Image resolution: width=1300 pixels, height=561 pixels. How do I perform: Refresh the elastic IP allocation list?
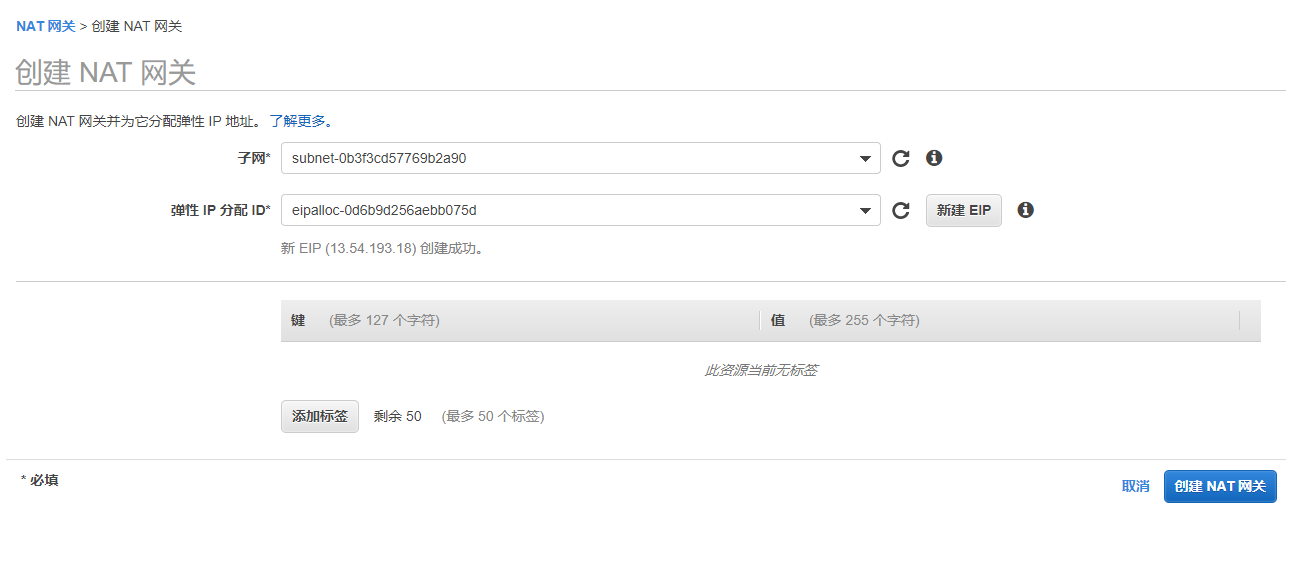point(901,210)
